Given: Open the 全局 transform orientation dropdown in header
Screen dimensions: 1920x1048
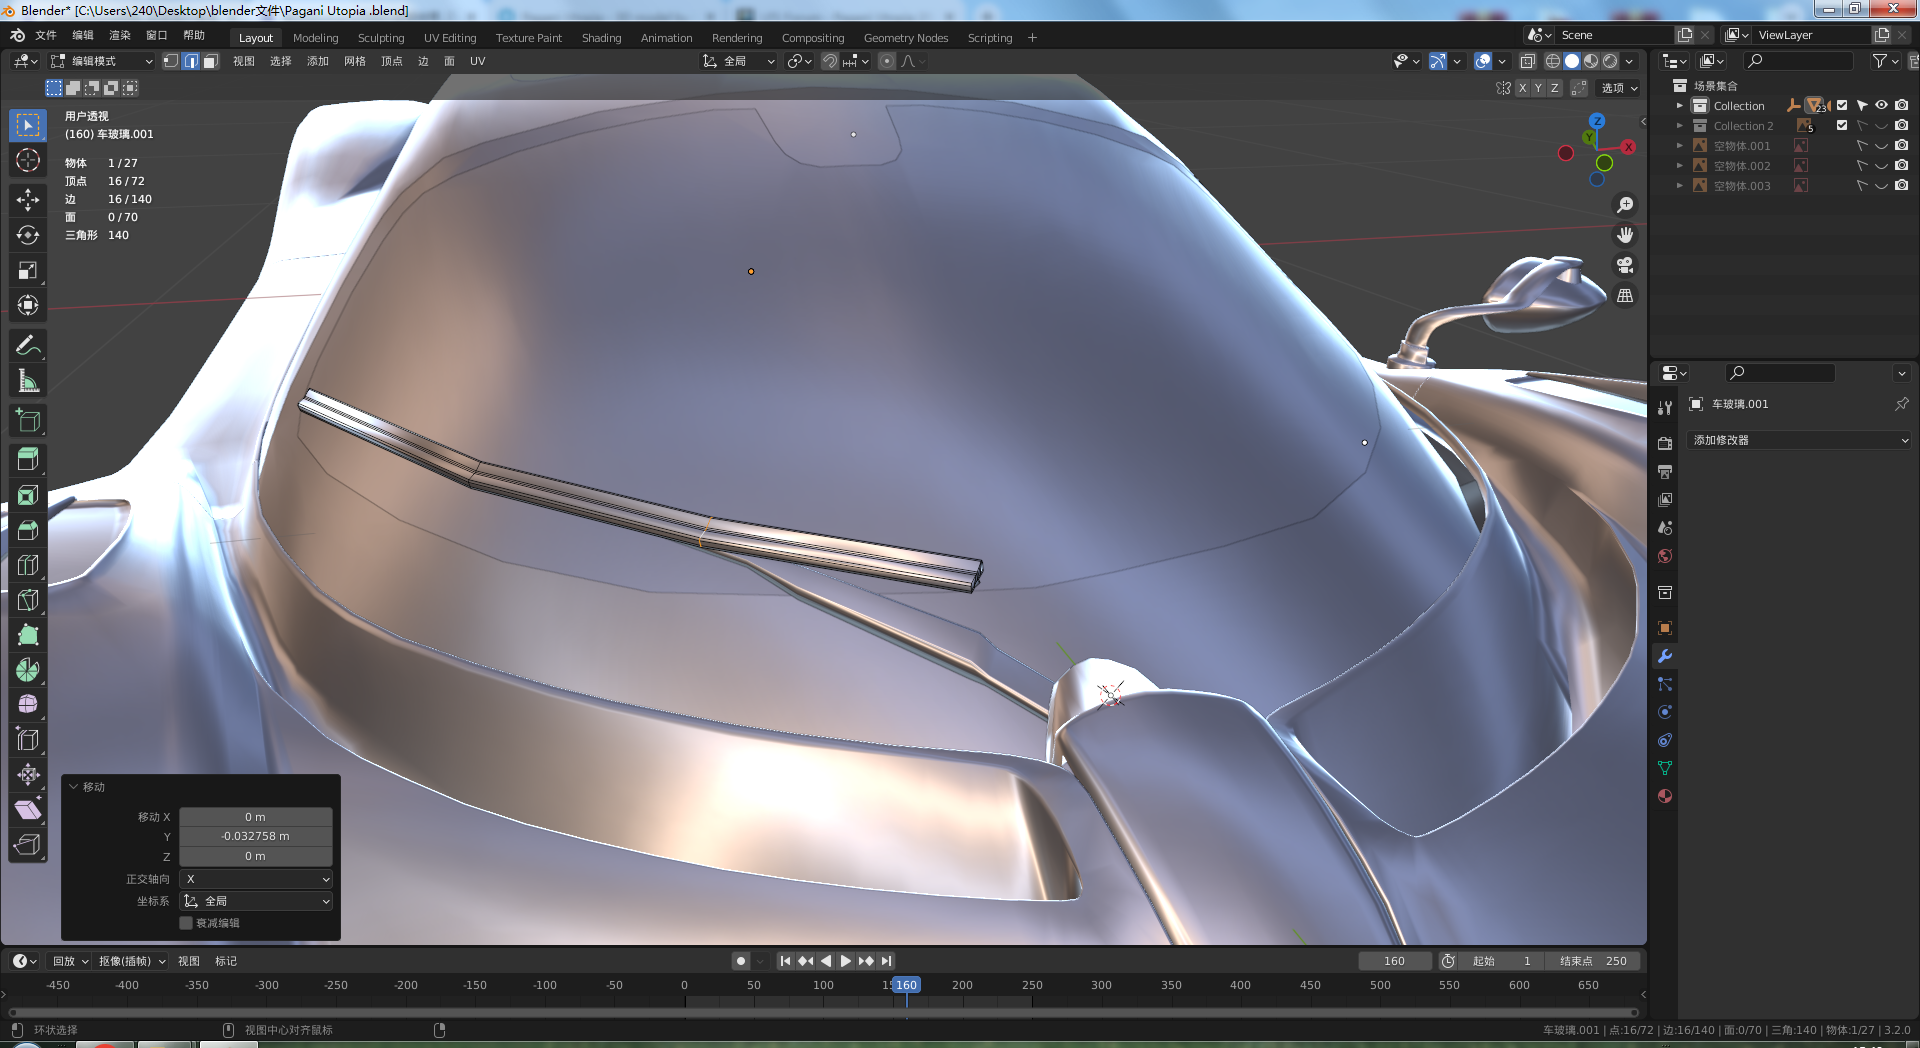Looking at the screenshot, I should (739, 61).
